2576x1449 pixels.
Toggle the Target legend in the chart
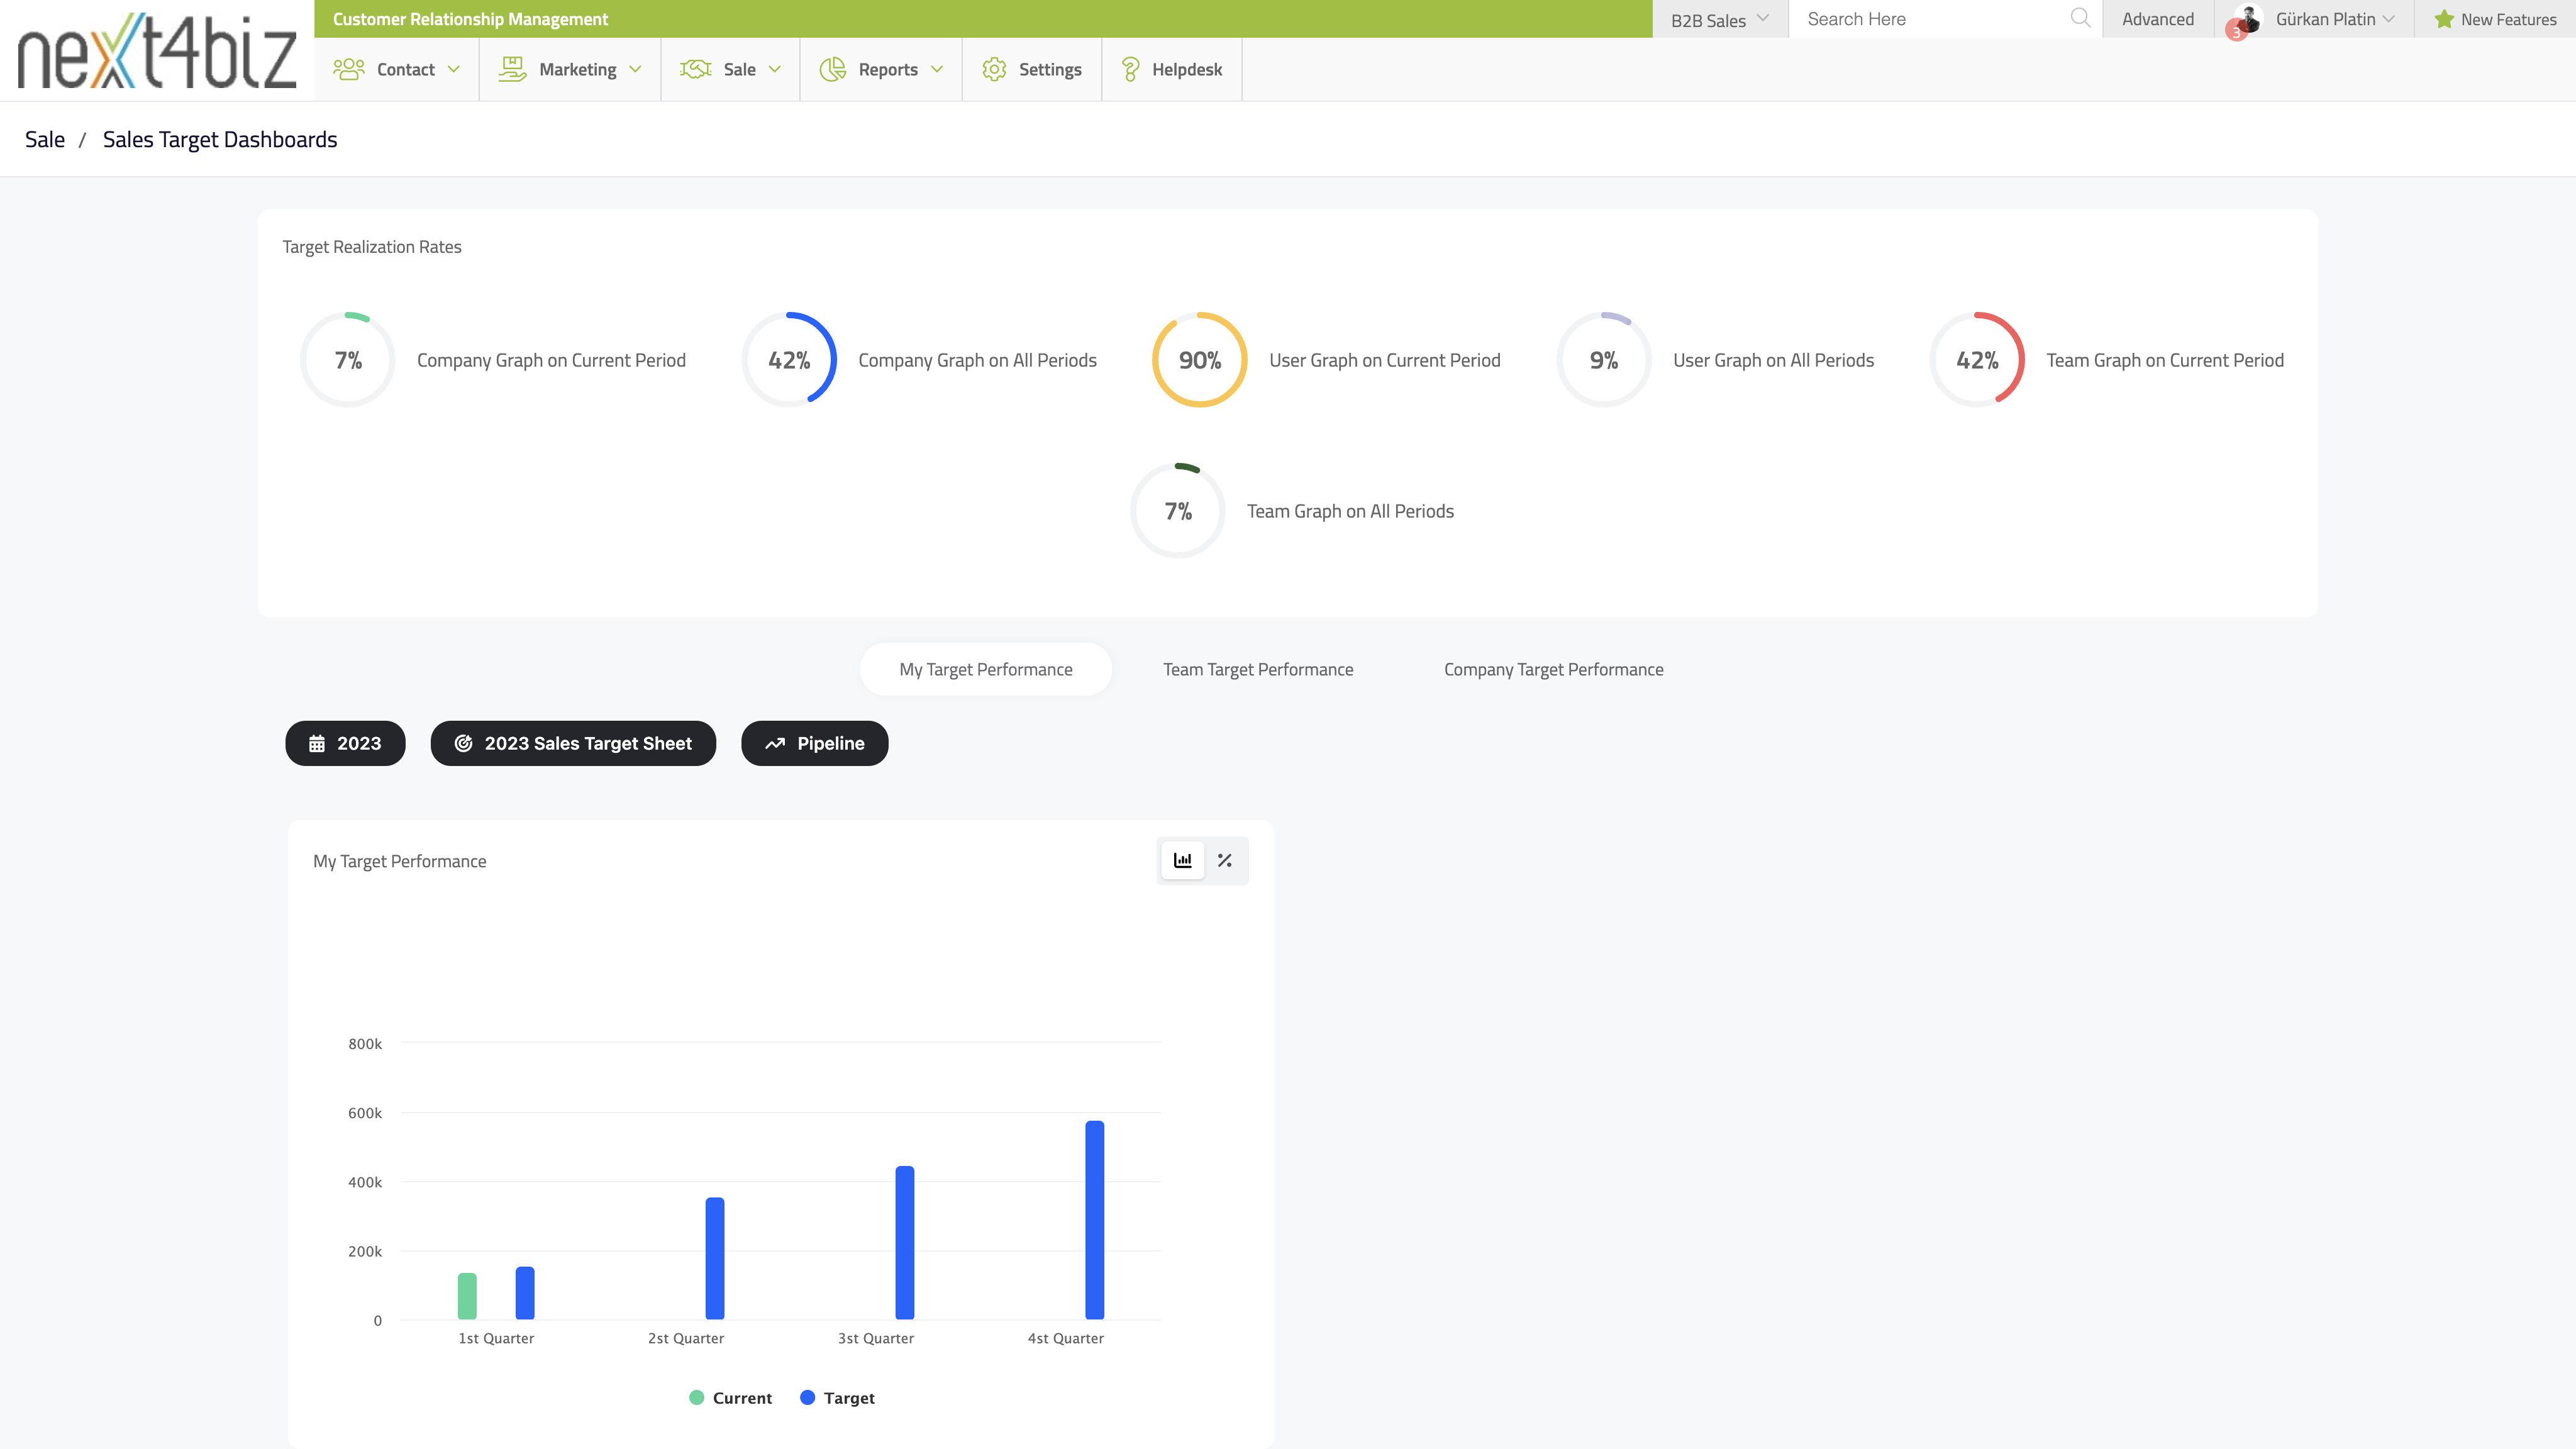838,1397
